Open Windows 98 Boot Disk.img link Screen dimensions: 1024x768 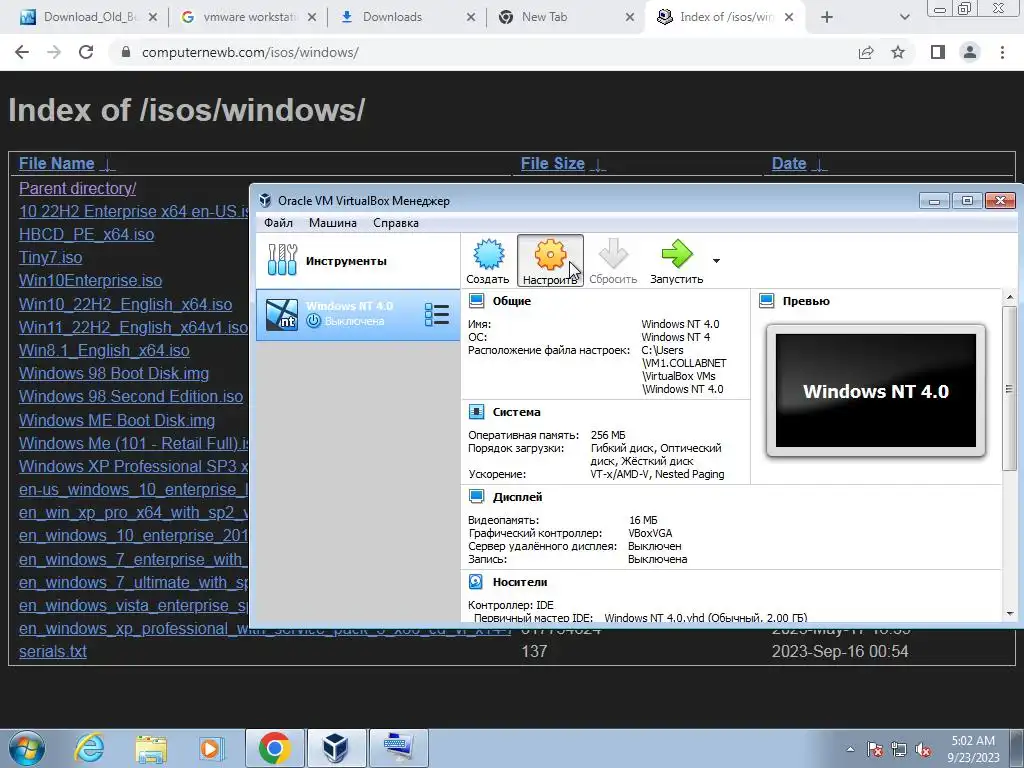[x=114, y=373]
